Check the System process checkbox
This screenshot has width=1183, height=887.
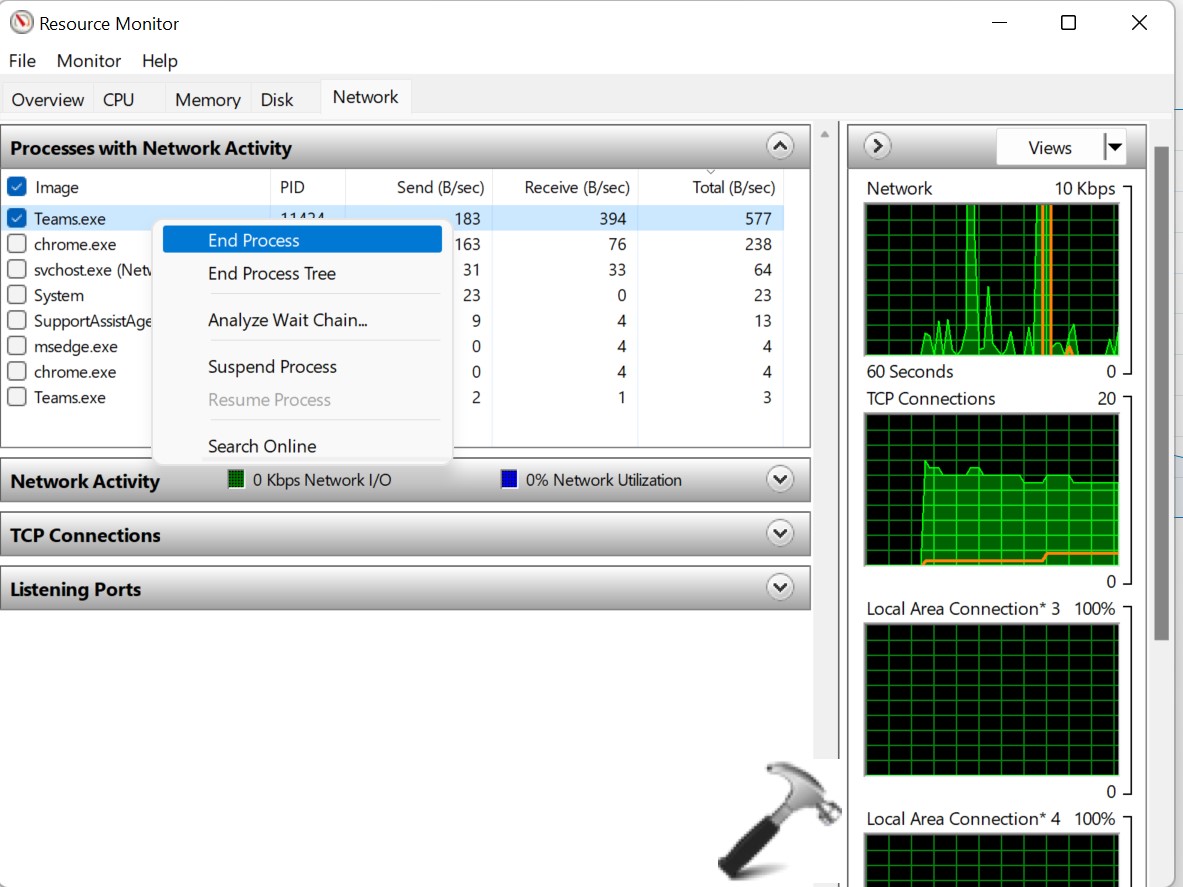(17, 295)
